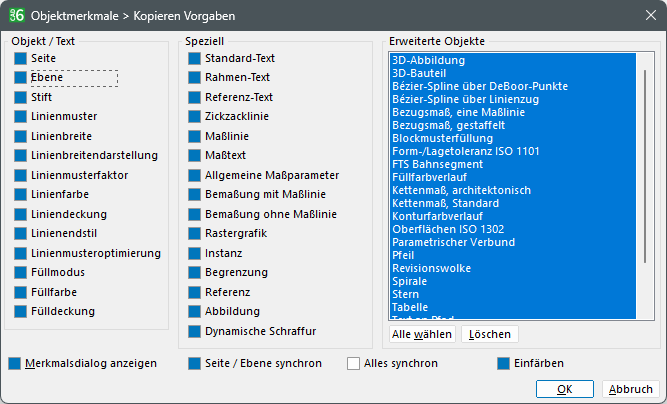The height and width of the screenshot is (404, 667).
Task: Uncheck the Seite checkbox
Action: (x=20, y=58)
